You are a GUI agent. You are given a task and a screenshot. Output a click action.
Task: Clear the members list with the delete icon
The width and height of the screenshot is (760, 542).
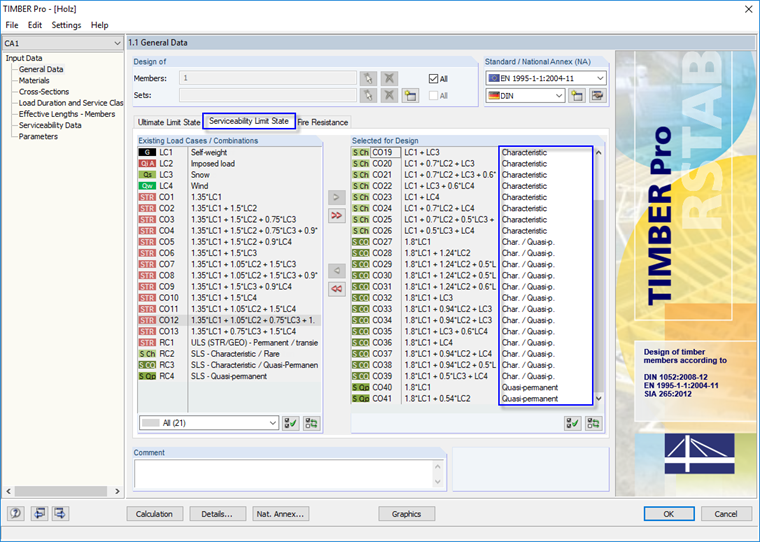[389, 78]
